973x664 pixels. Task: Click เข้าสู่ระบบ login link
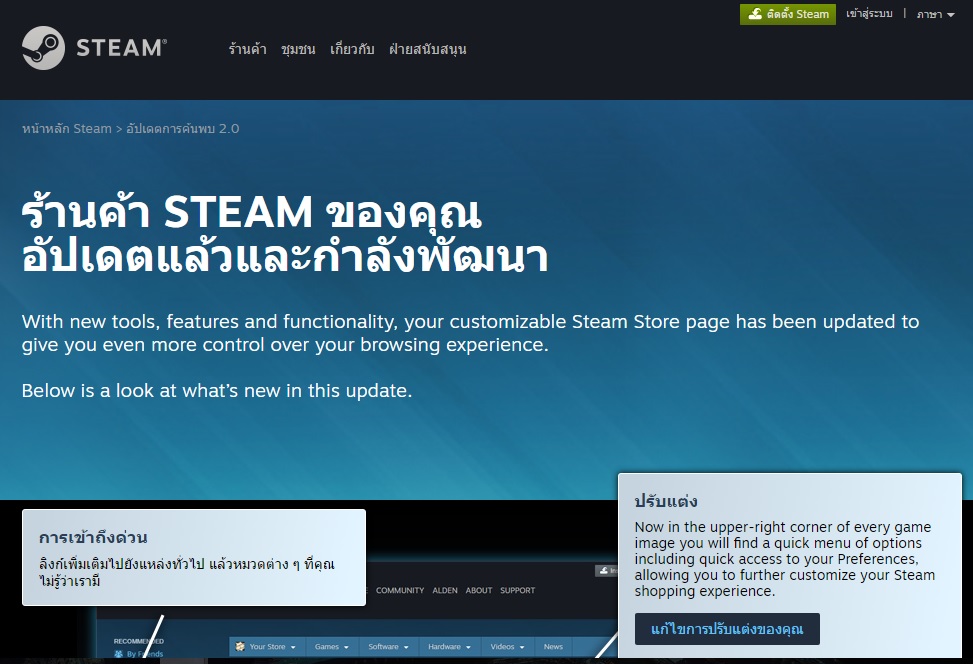pos(869,14)
